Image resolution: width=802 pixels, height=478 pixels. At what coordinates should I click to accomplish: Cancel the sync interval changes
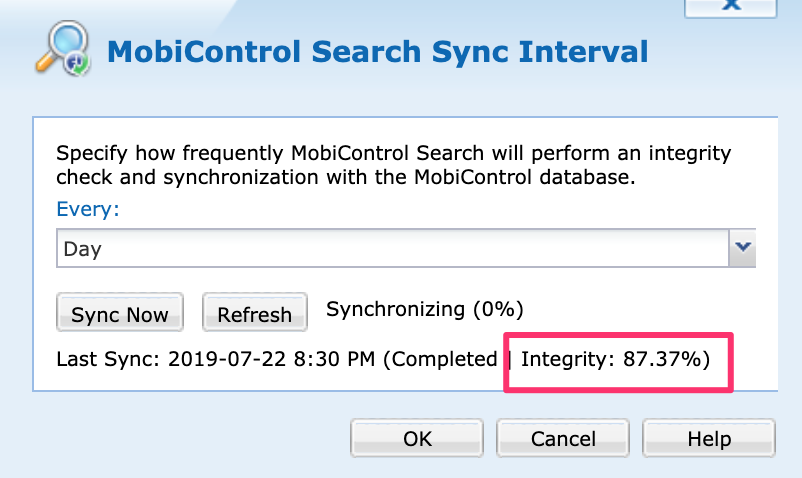(x=563, y=438)
